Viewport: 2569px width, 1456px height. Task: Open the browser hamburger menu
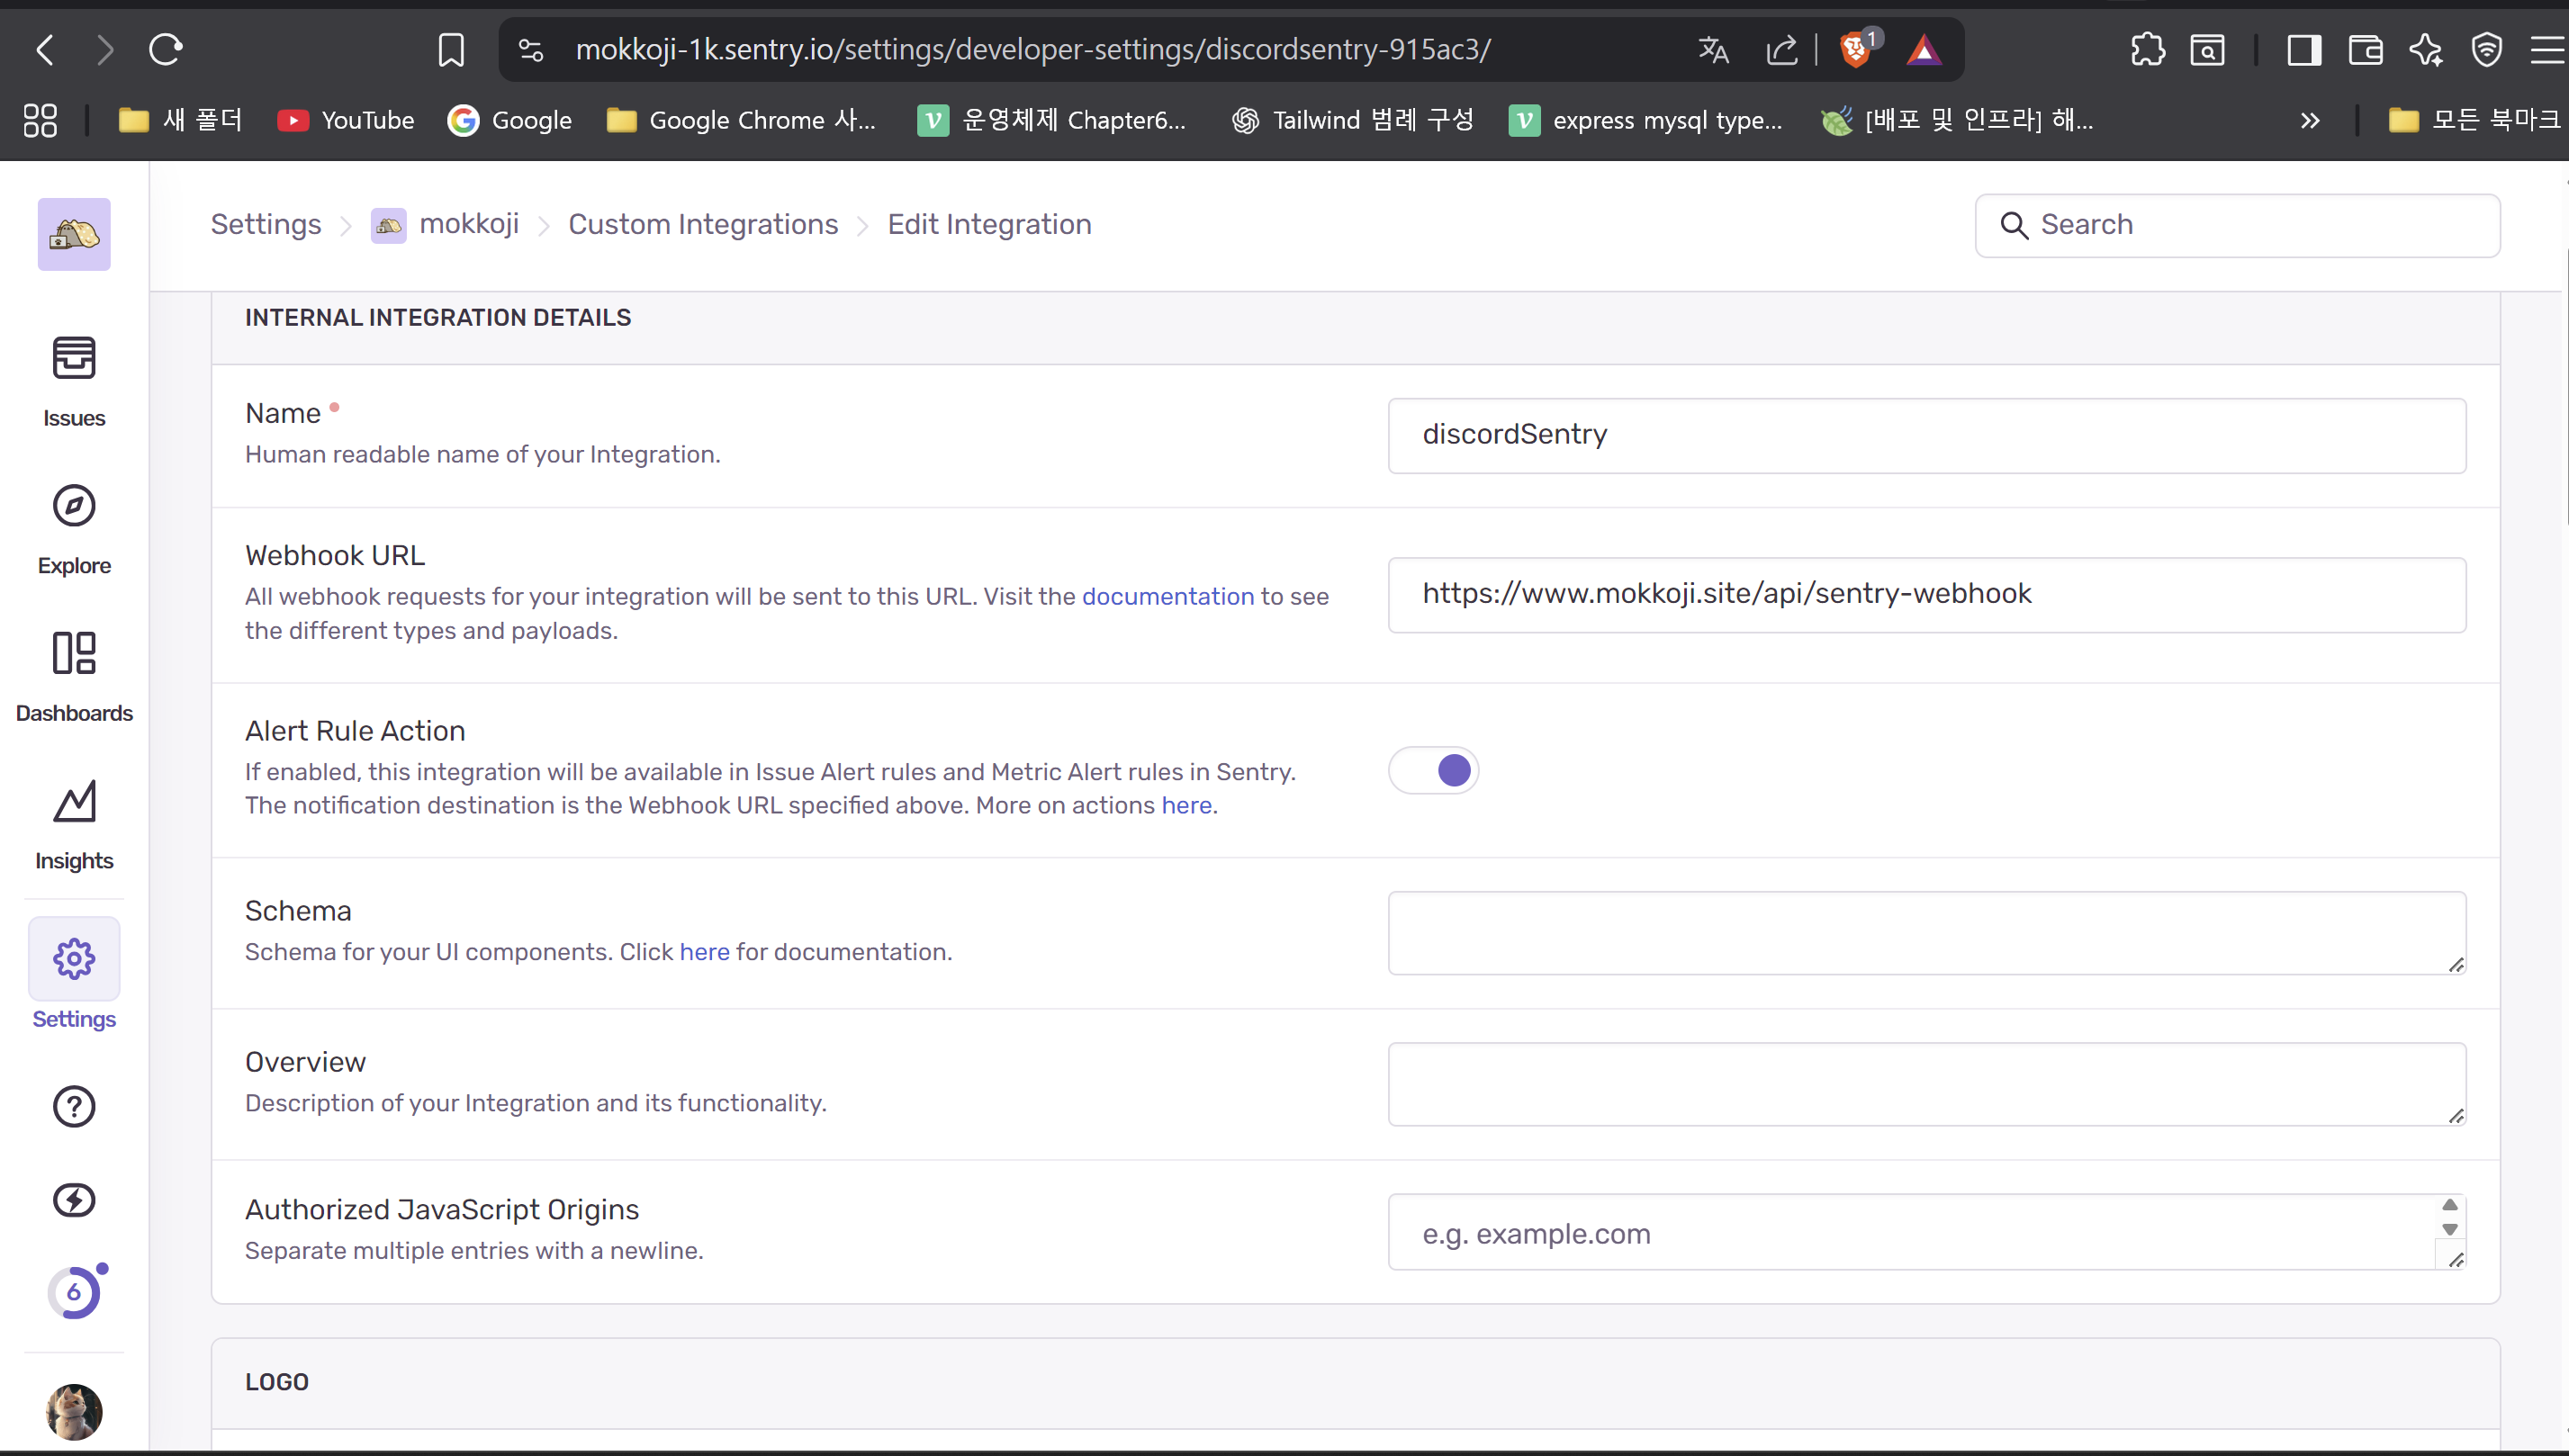(2546, 49)
